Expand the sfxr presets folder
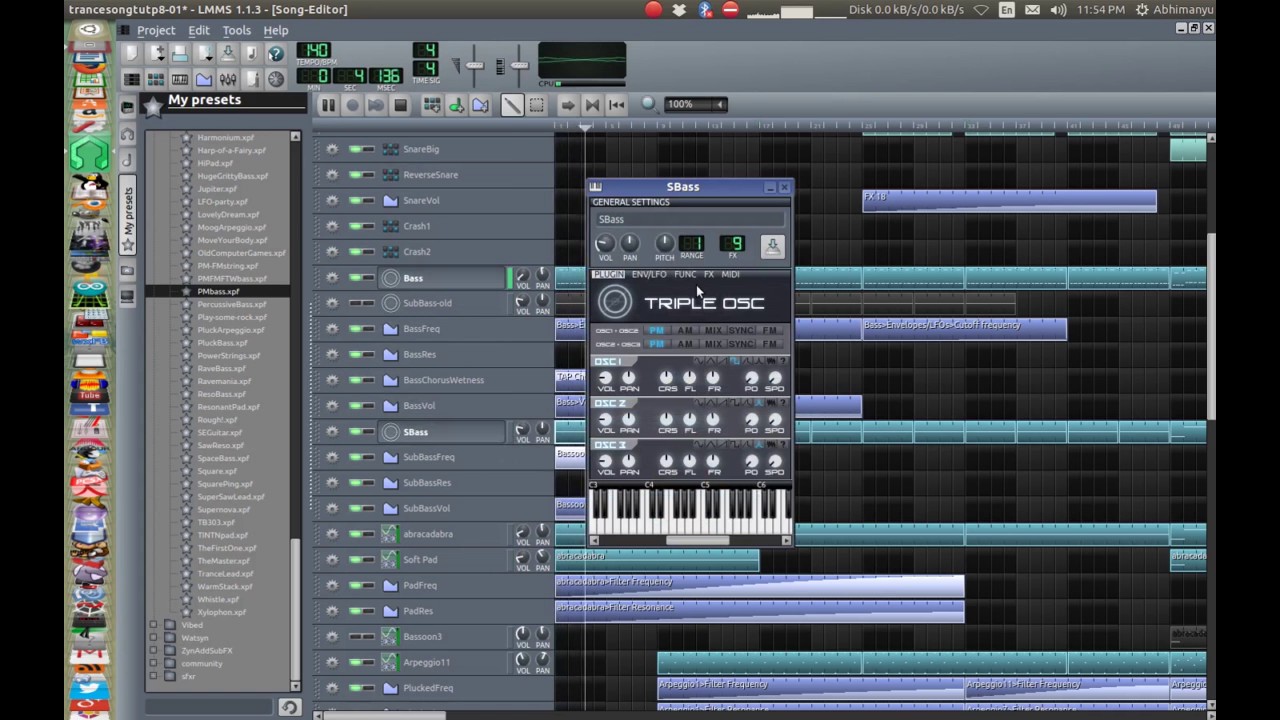The height and width of the screenshot is (720, 1280). (153, 677)
